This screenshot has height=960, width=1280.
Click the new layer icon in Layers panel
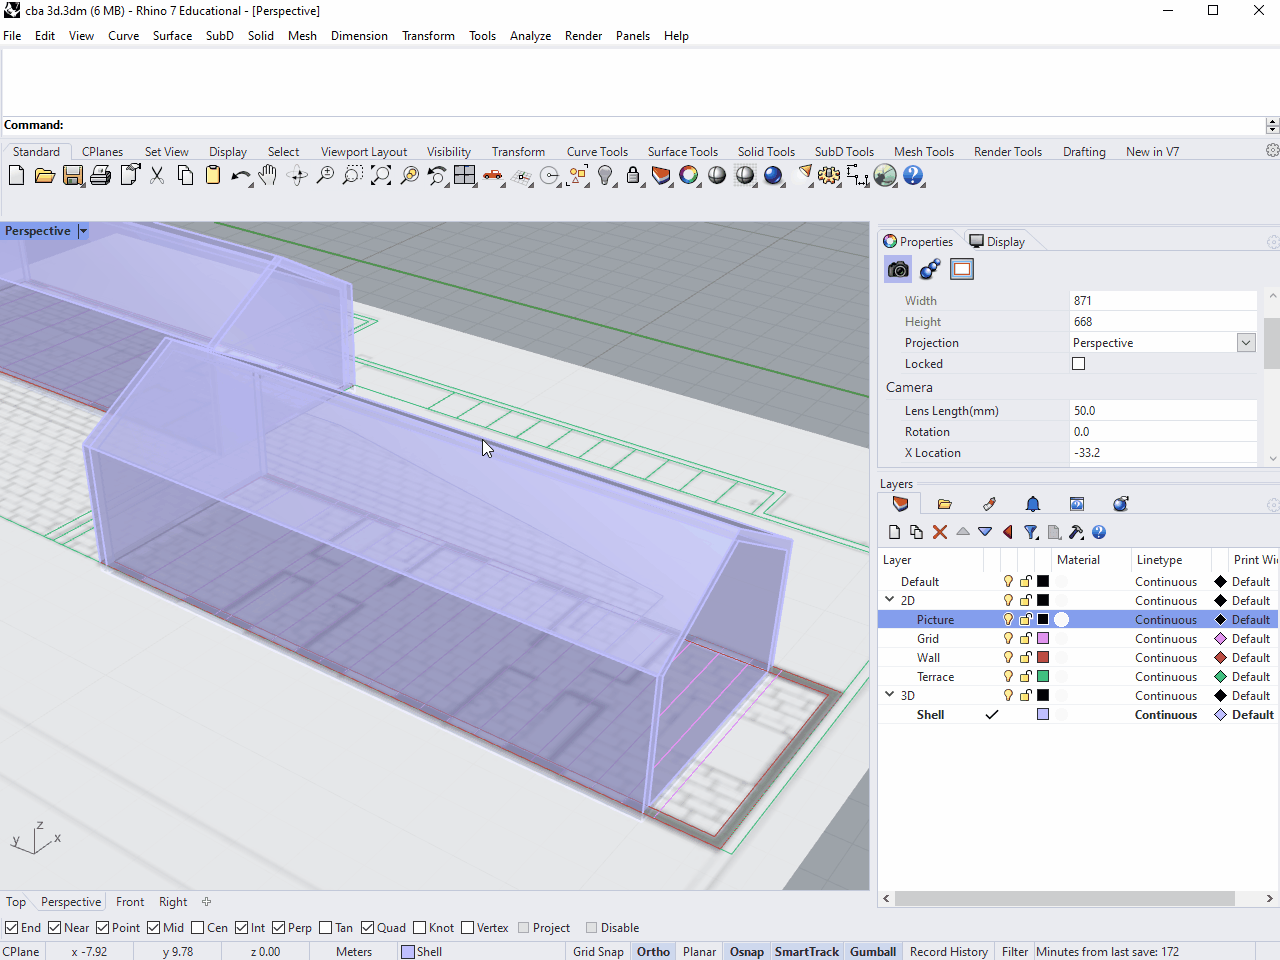click(x=894, y=532)
